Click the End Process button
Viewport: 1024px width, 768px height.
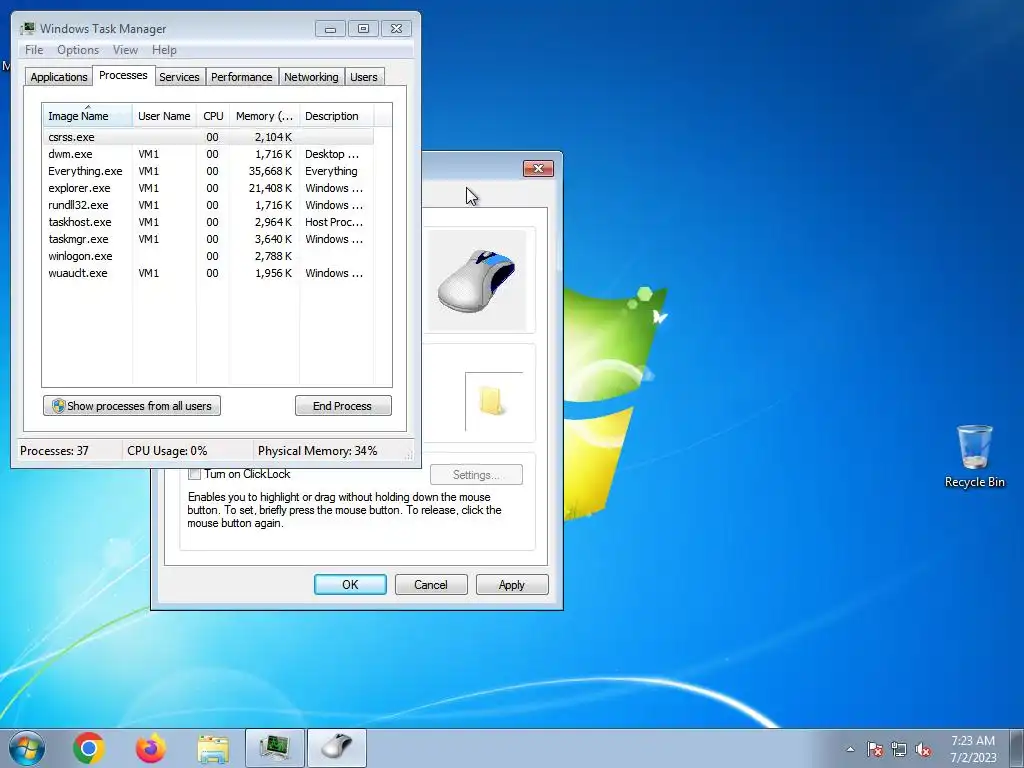tap(343, 406)
